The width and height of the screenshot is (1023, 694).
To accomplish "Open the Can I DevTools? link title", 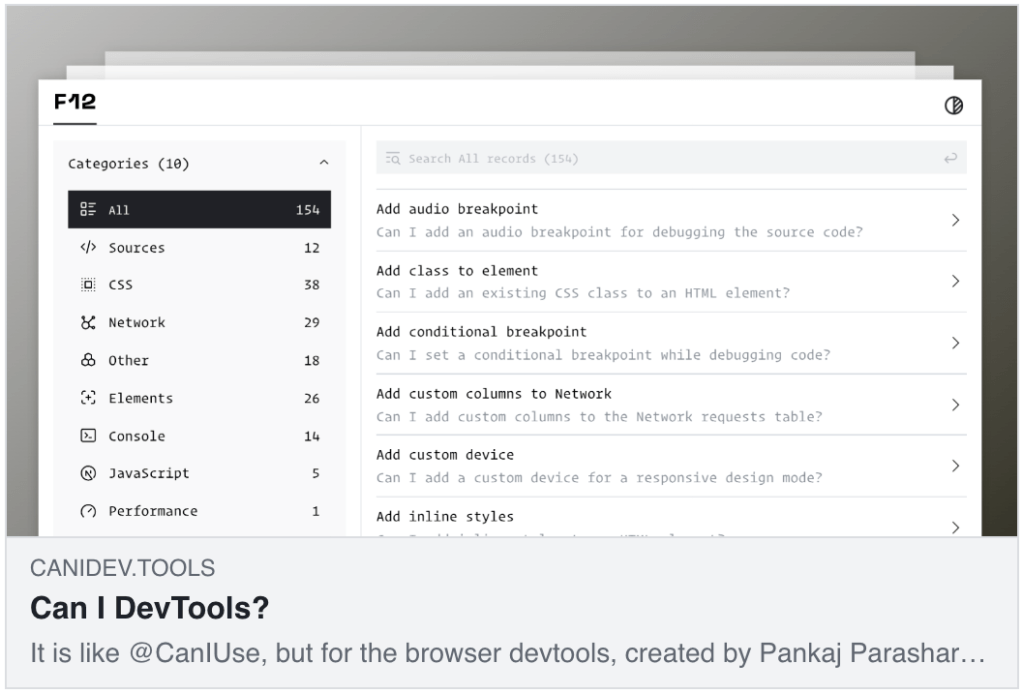I will [x=150, y=608].
